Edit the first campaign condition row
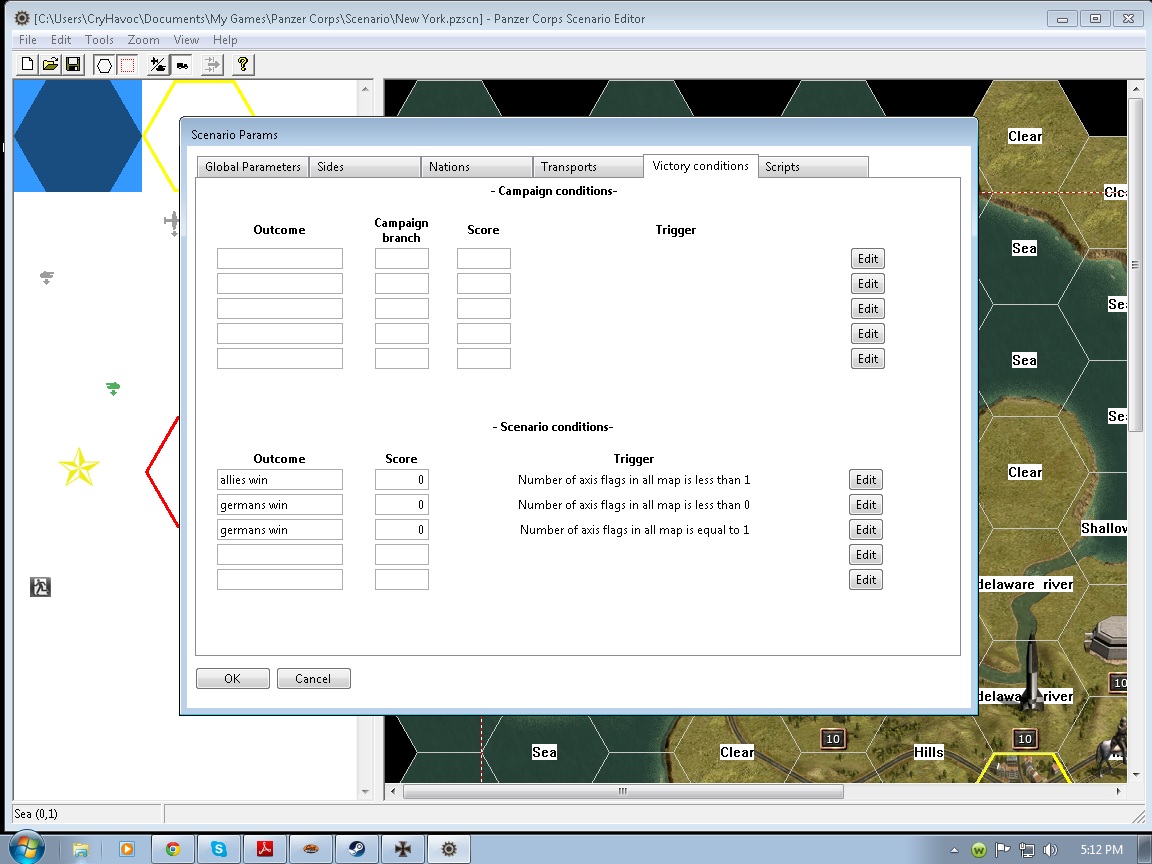The width and height of the screenshot is (1152, 864). pos(868,259)
